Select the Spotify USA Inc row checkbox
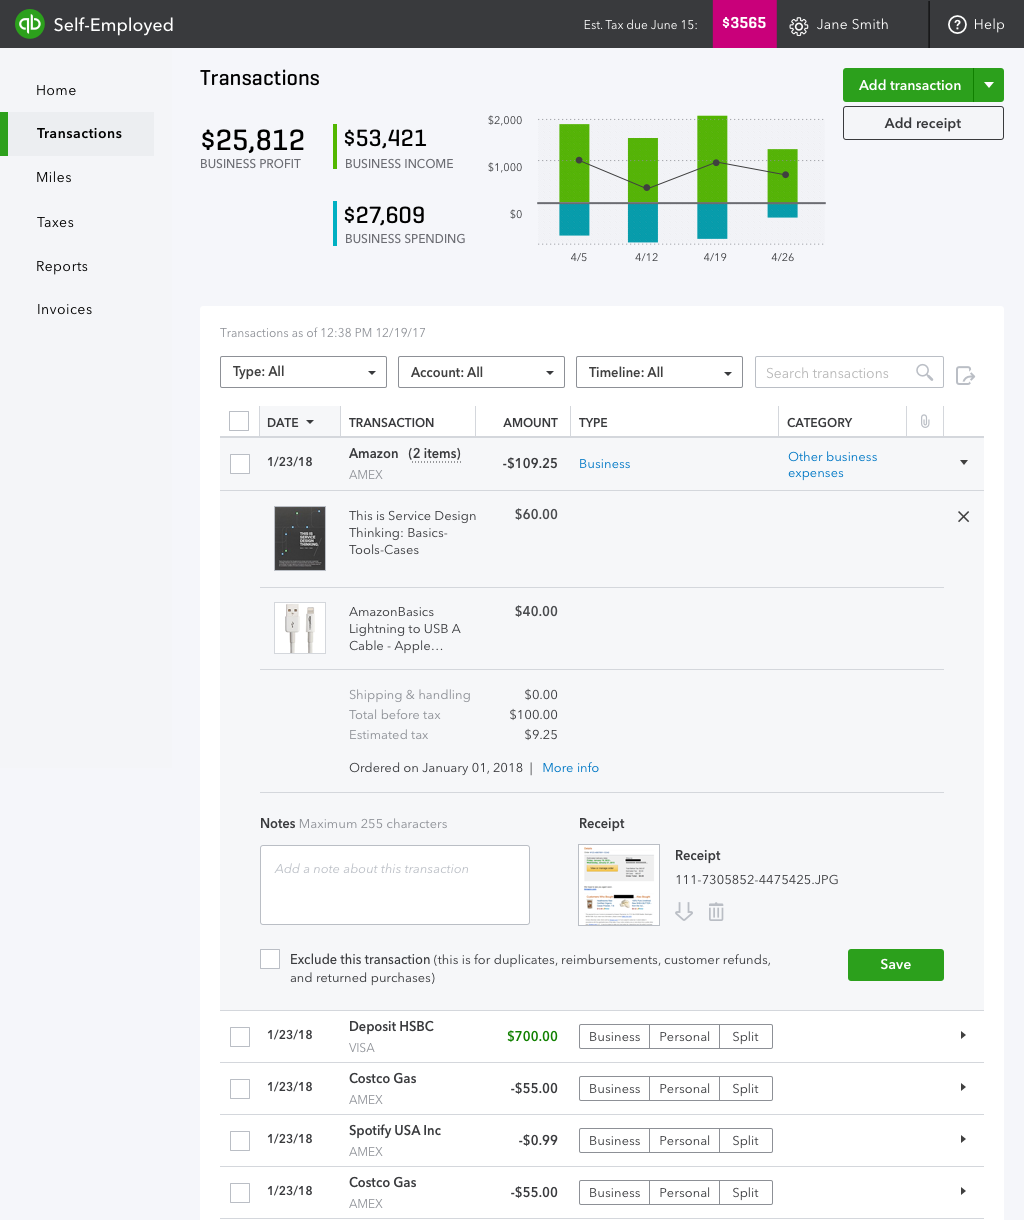Screen dimensions: 1024x1220 [240, 1141]
